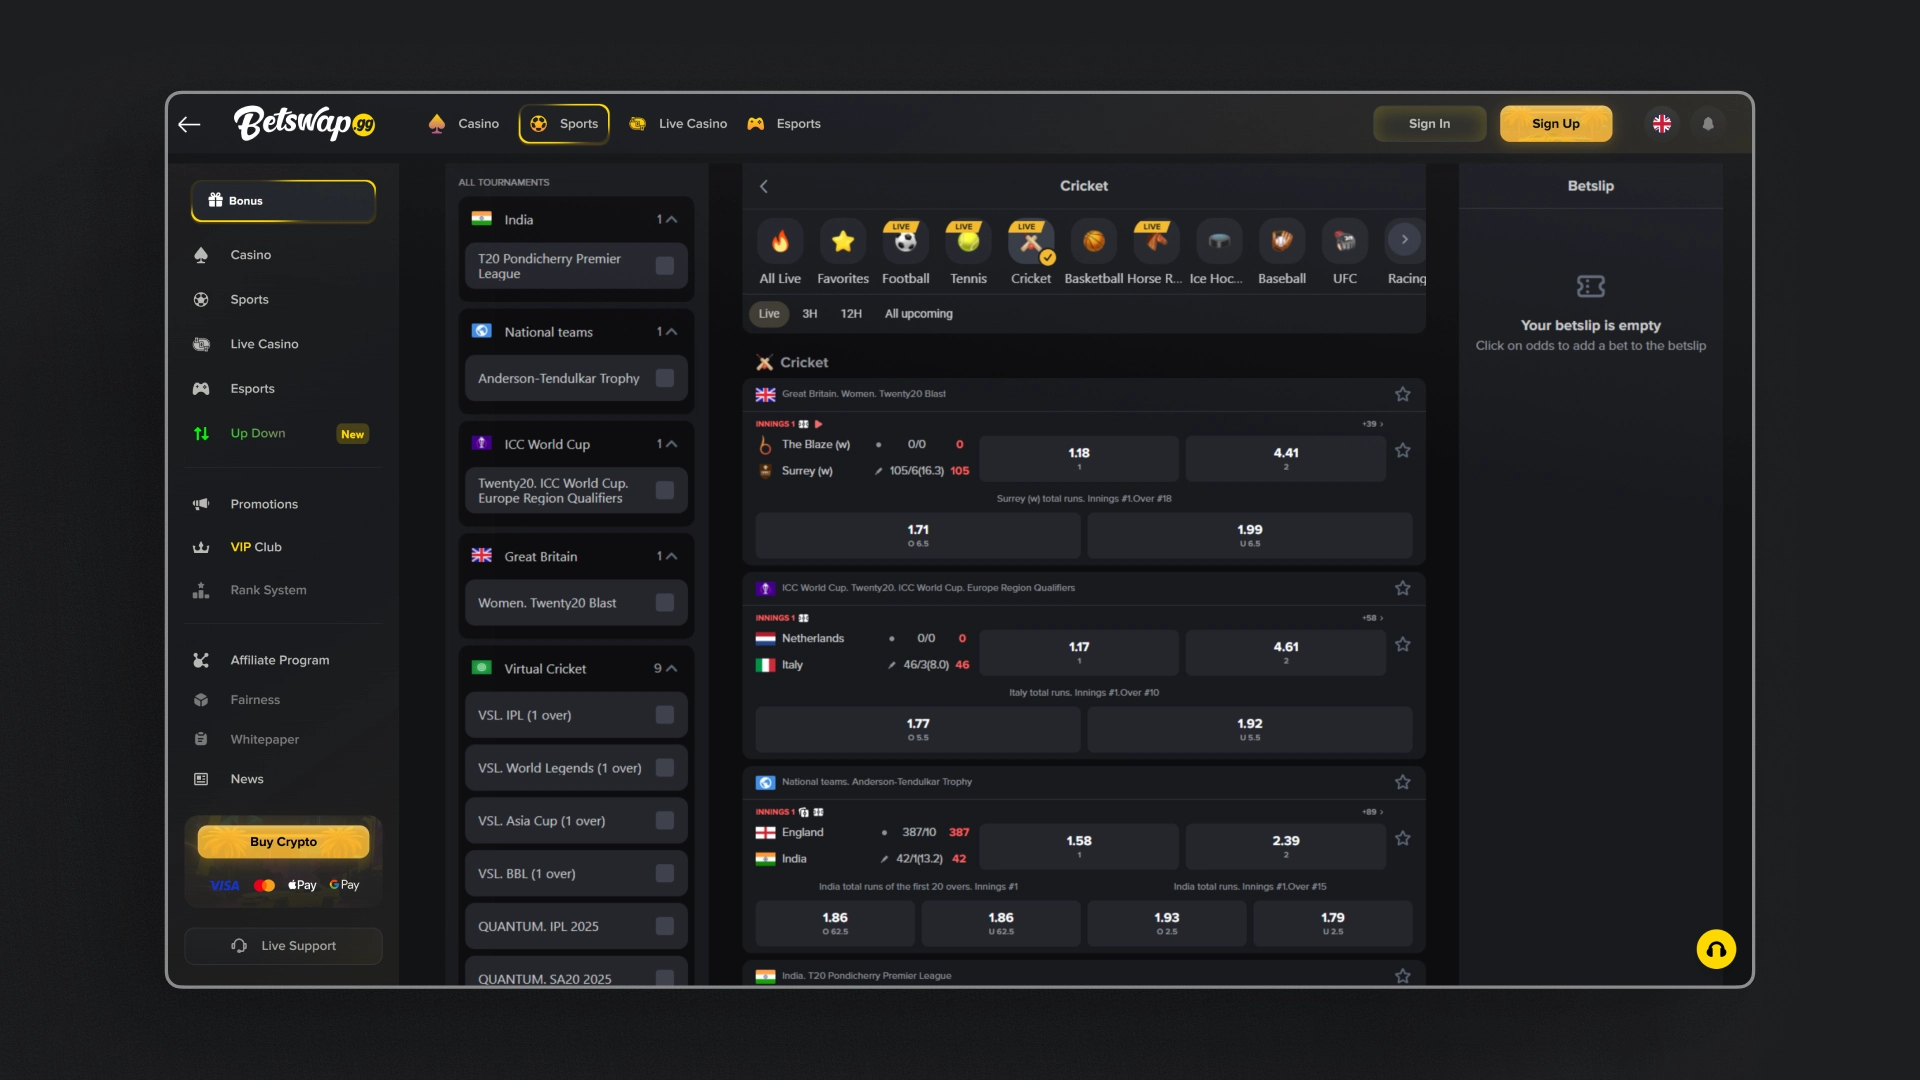Expand +89 more markets for England match
Image resolution: width=1920 pixels, height=1080 pixels.
coord(1373,812)
